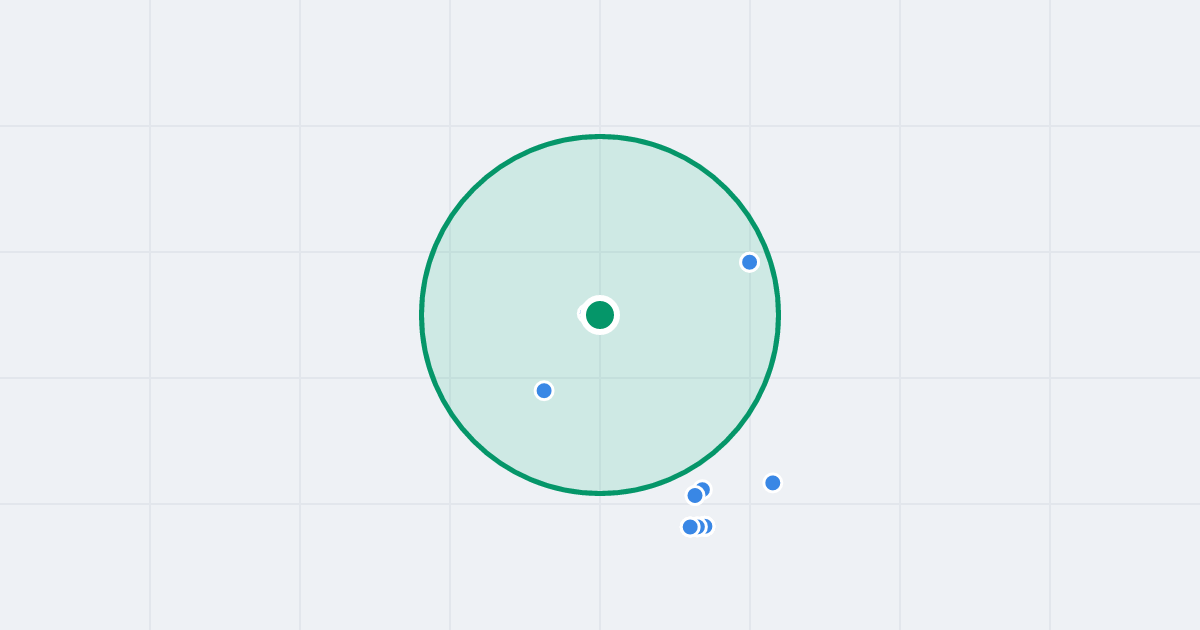This screenshot has width=1200, height=630.
Task: Select the front blue dot of the overlapping pair below the circle
Action: tap(695, 495)
